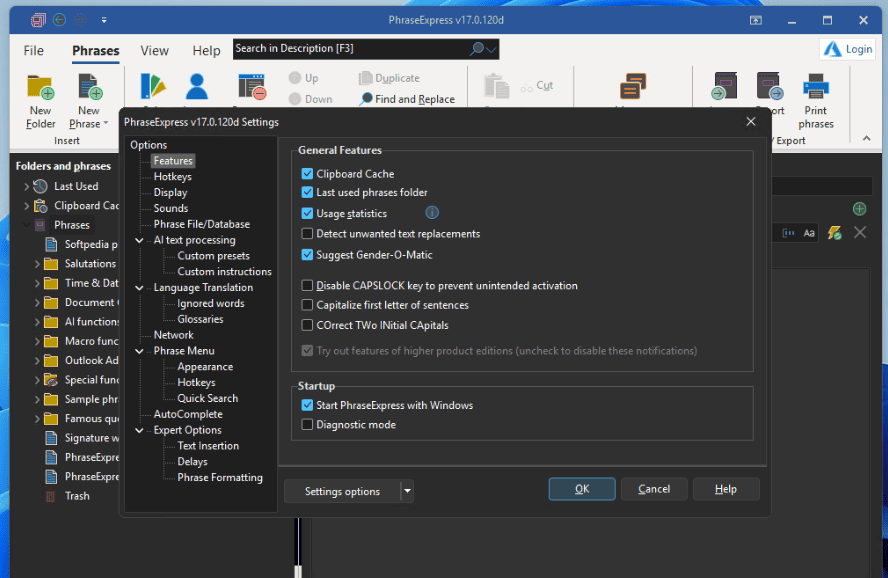This screenshot has width=888, height=578.
Task: Expand the Last Used folder
Action: 26,187
